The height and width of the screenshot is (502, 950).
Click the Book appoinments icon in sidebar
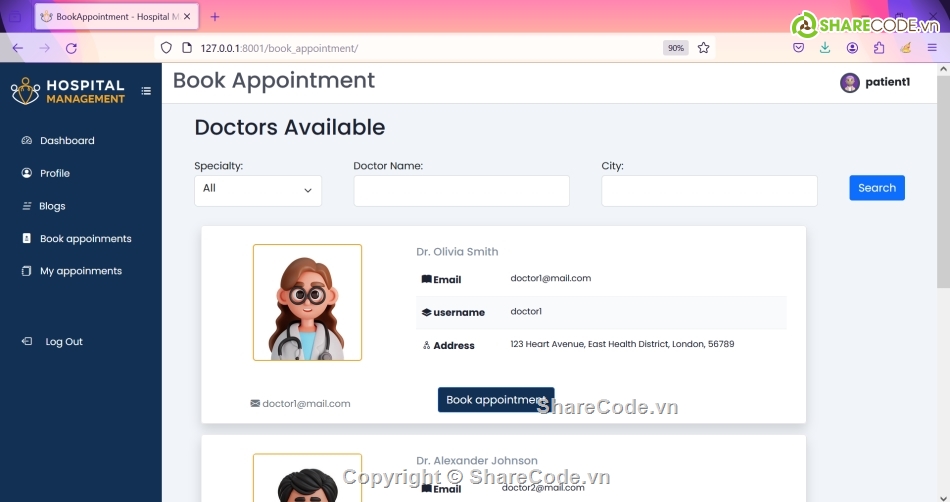point(27,239)
